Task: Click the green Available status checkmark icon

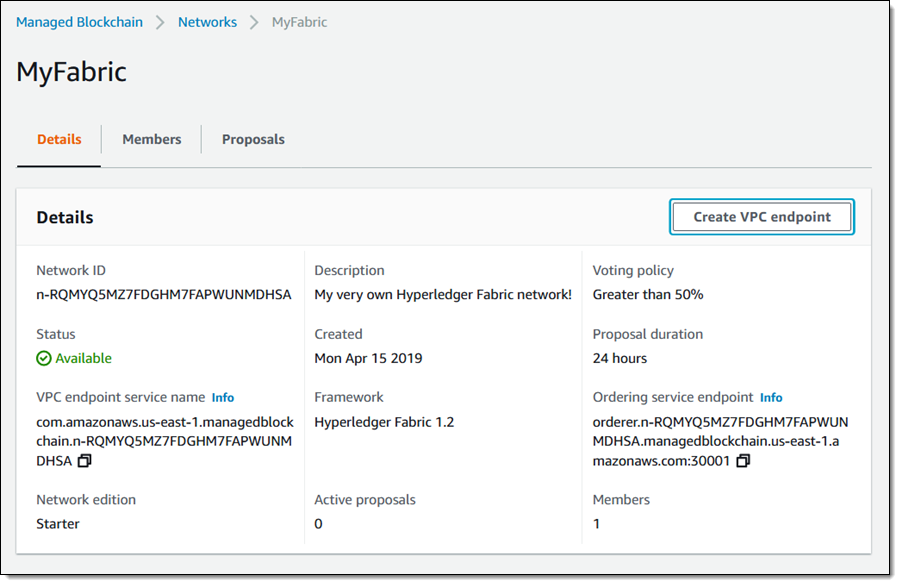Action: point(43,358)
